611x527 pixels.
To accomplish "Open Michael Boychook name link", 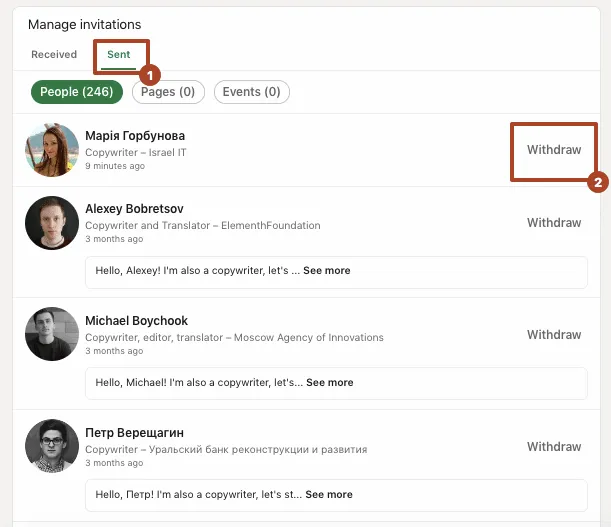I will [136, 320].
